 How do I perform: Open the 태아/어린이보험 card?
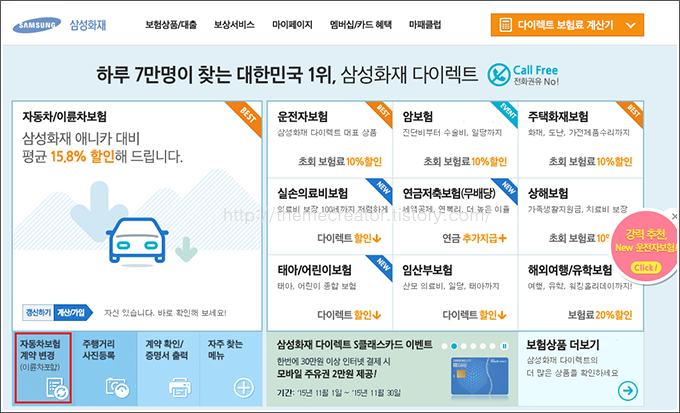click(x=330, y=293)
